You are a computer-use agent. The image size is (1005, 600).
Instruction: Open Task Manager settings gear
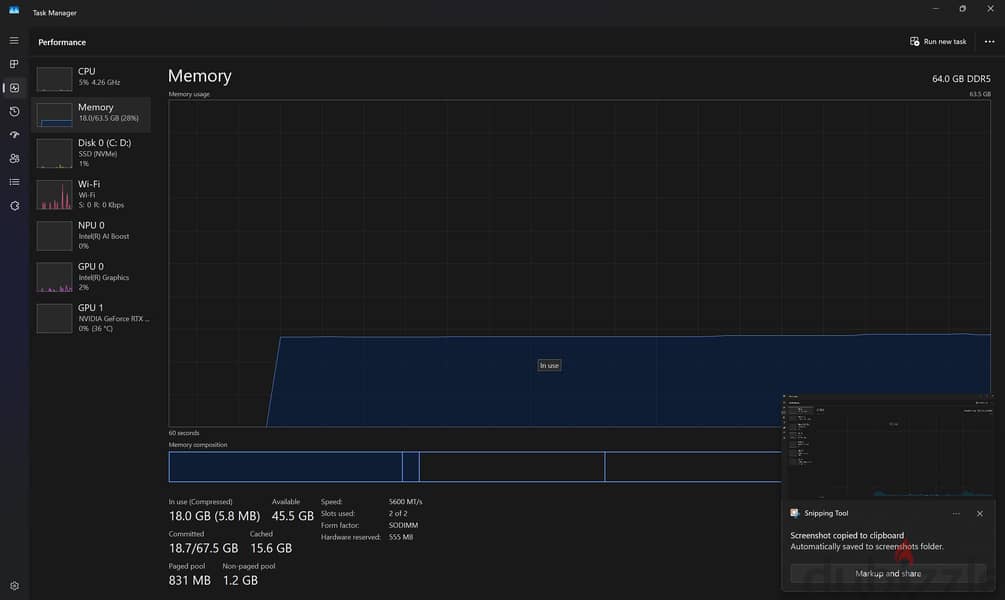click(14, 586)
